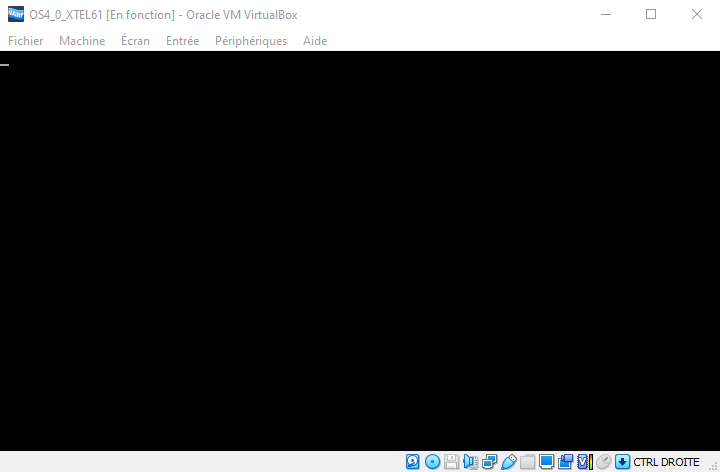Click the VirtualBox title bar app icon
The width and height of the screenshot is (720, 472).
[16, 14]
